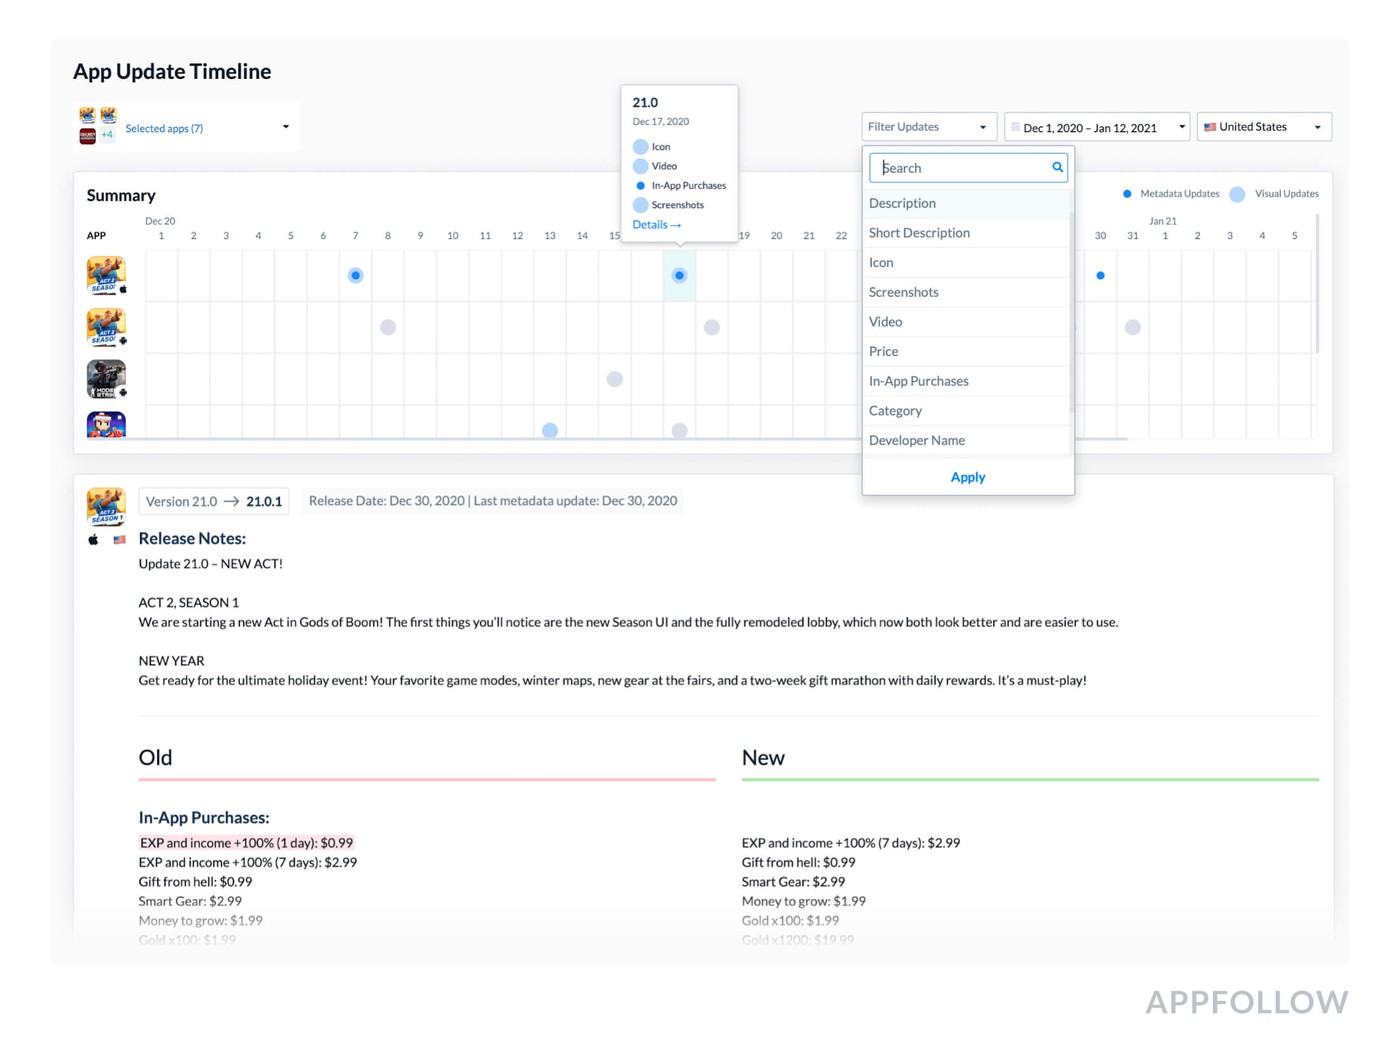
Task: Click the app icon beside Version 21.0
Action: pyautogui.click(x=106, y=506)
